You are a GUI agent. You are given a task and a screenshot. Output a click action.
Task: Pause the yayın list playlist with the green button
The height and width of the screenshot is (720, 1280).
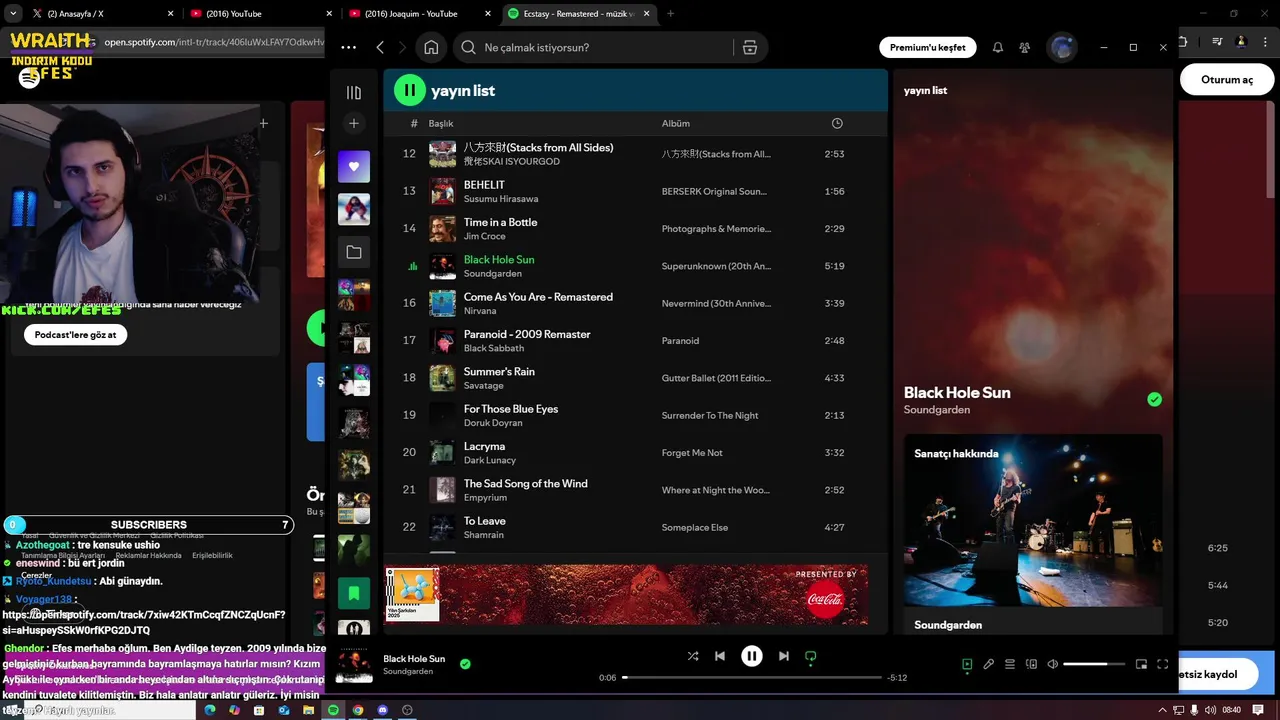click(409, 90)
